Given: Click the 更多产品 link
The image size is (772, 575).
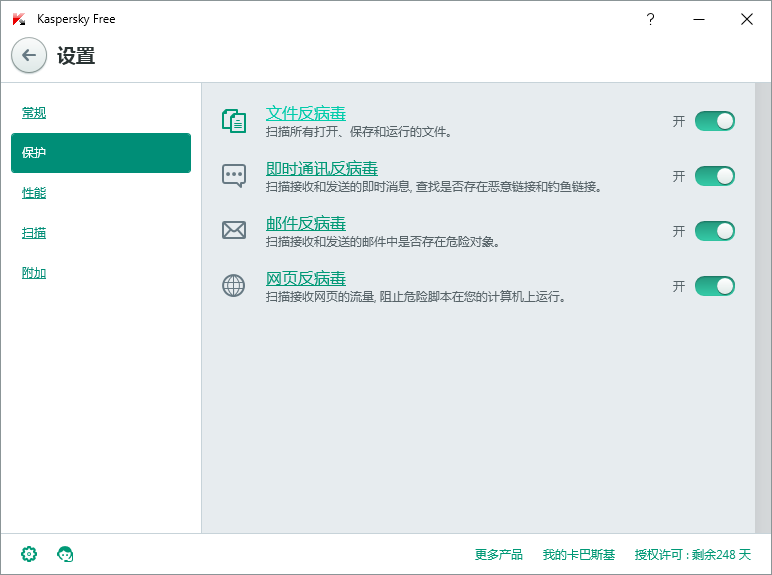Looking at the screenshot, I should coord(499,555).
